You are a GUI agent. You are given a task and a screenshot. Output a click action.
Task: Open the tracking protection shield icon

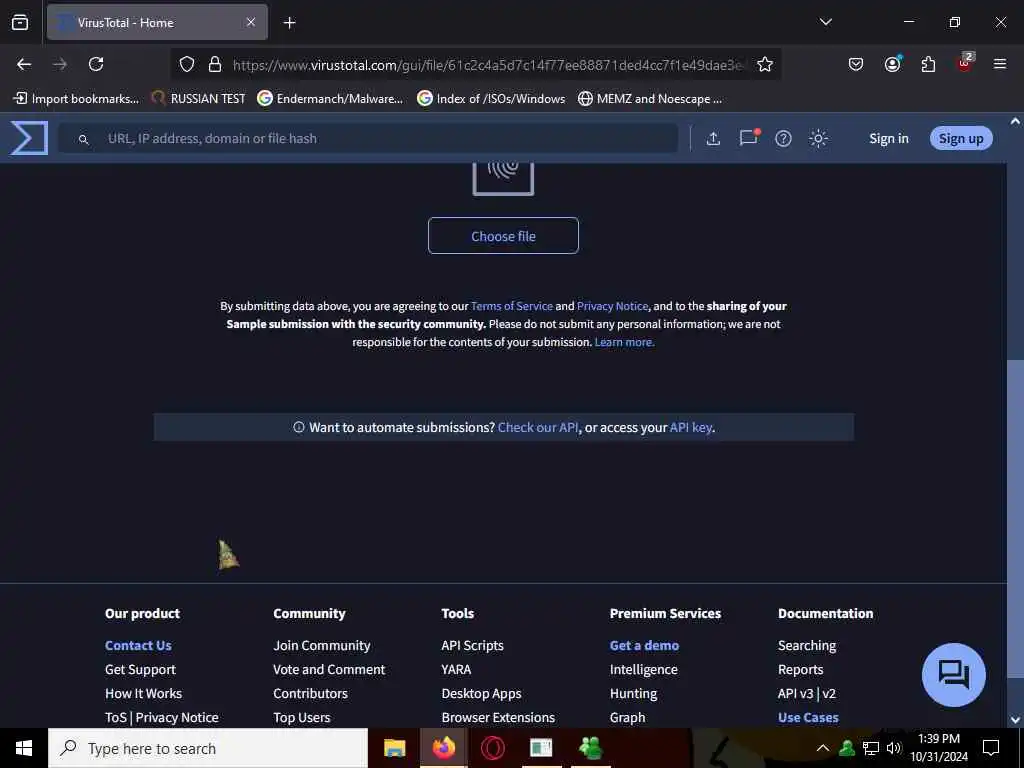[187, 64]
